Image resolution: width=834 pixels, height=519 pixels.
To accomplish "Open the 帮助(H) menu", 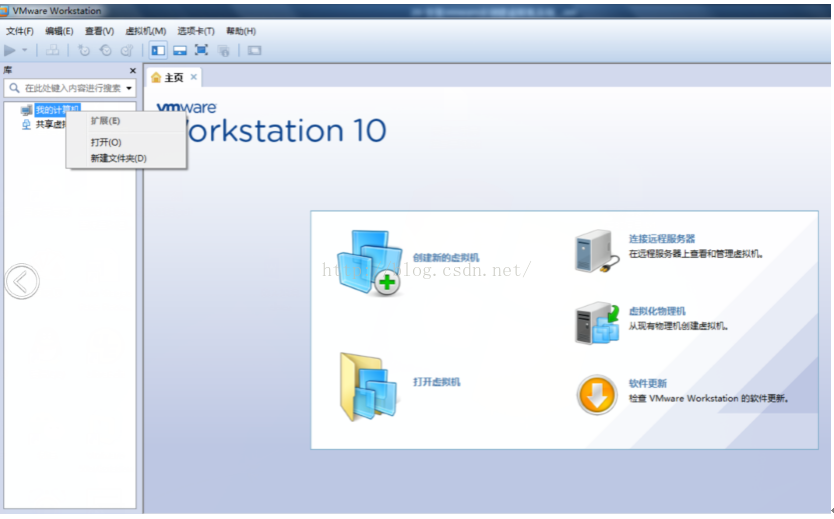I will point(241,31).
